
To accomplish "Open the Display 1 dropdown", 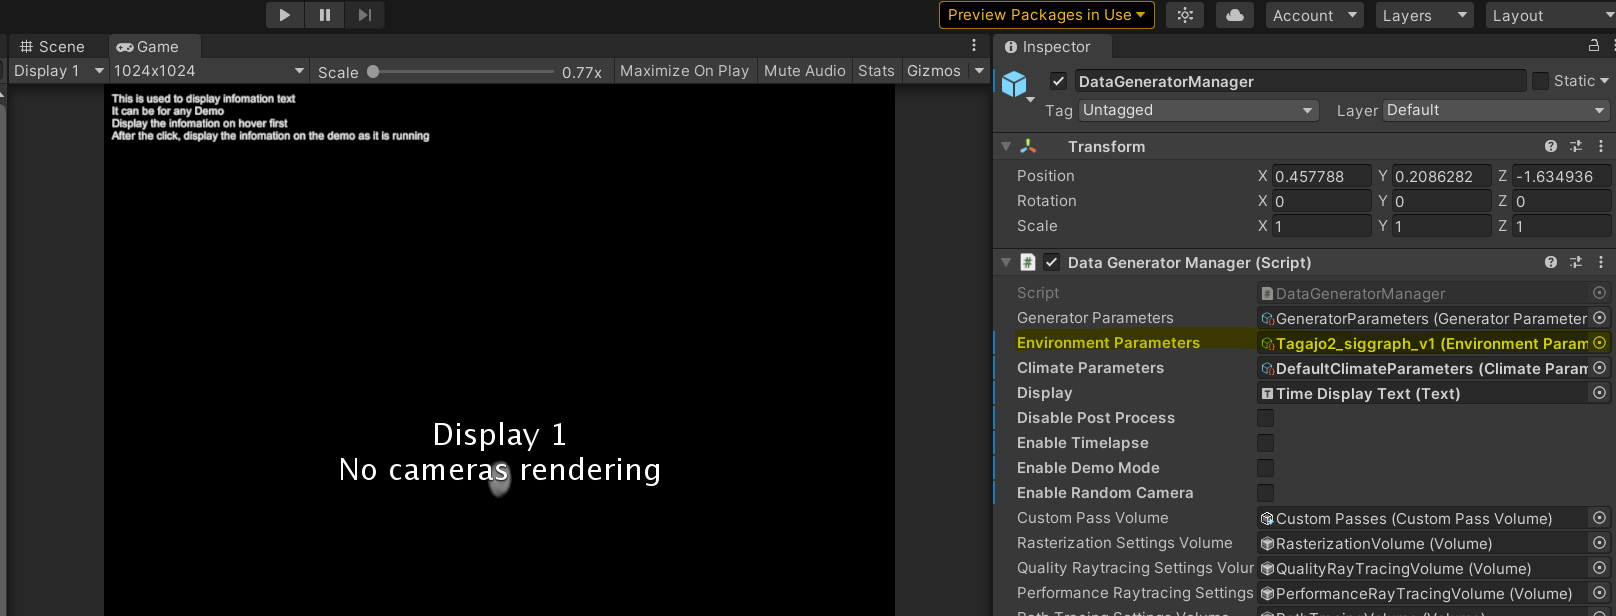I will pyautogui.click(x=58, y=71).
